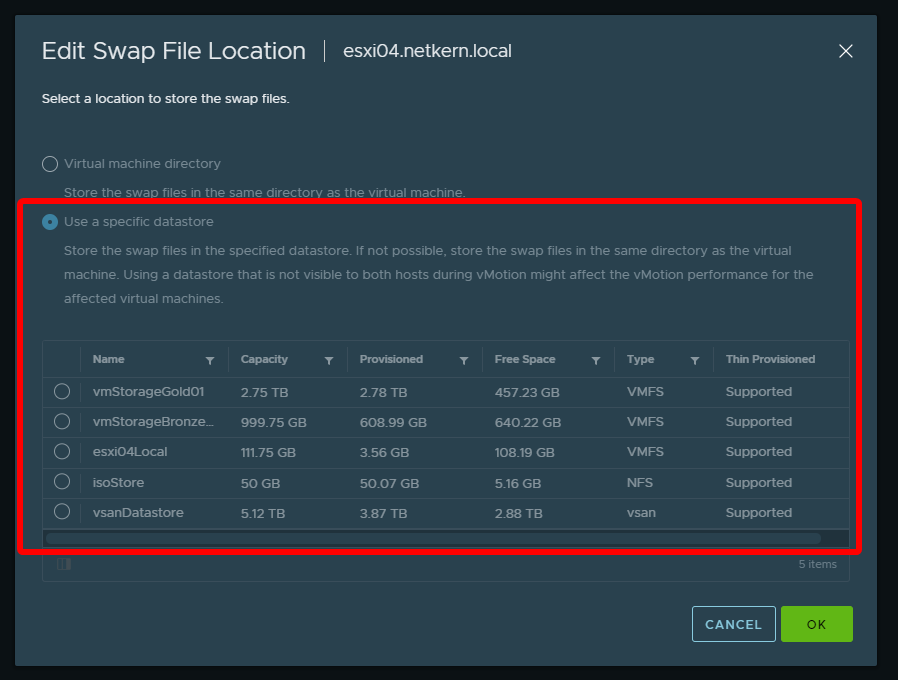Click the 111.75 GB capacity cell
898x680 pixels.
click(268, 453)
